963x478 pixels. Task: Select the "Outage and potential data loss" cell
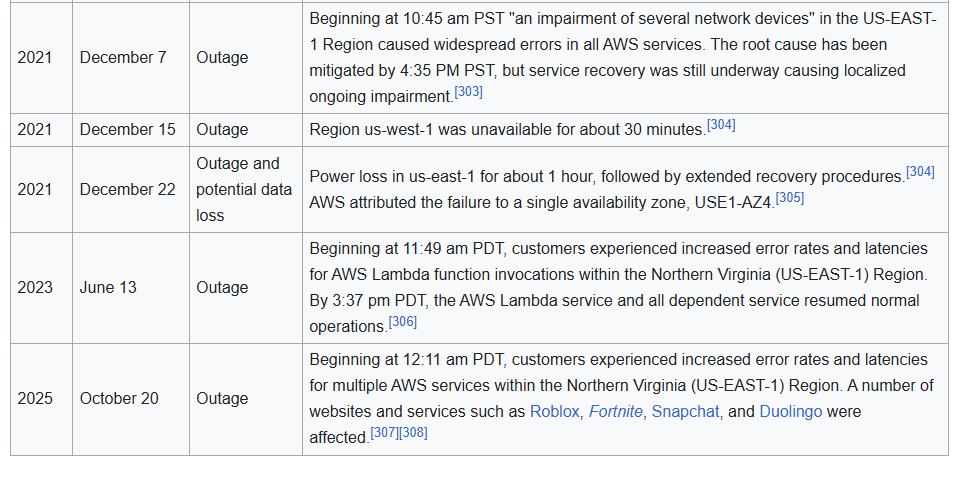244,189
